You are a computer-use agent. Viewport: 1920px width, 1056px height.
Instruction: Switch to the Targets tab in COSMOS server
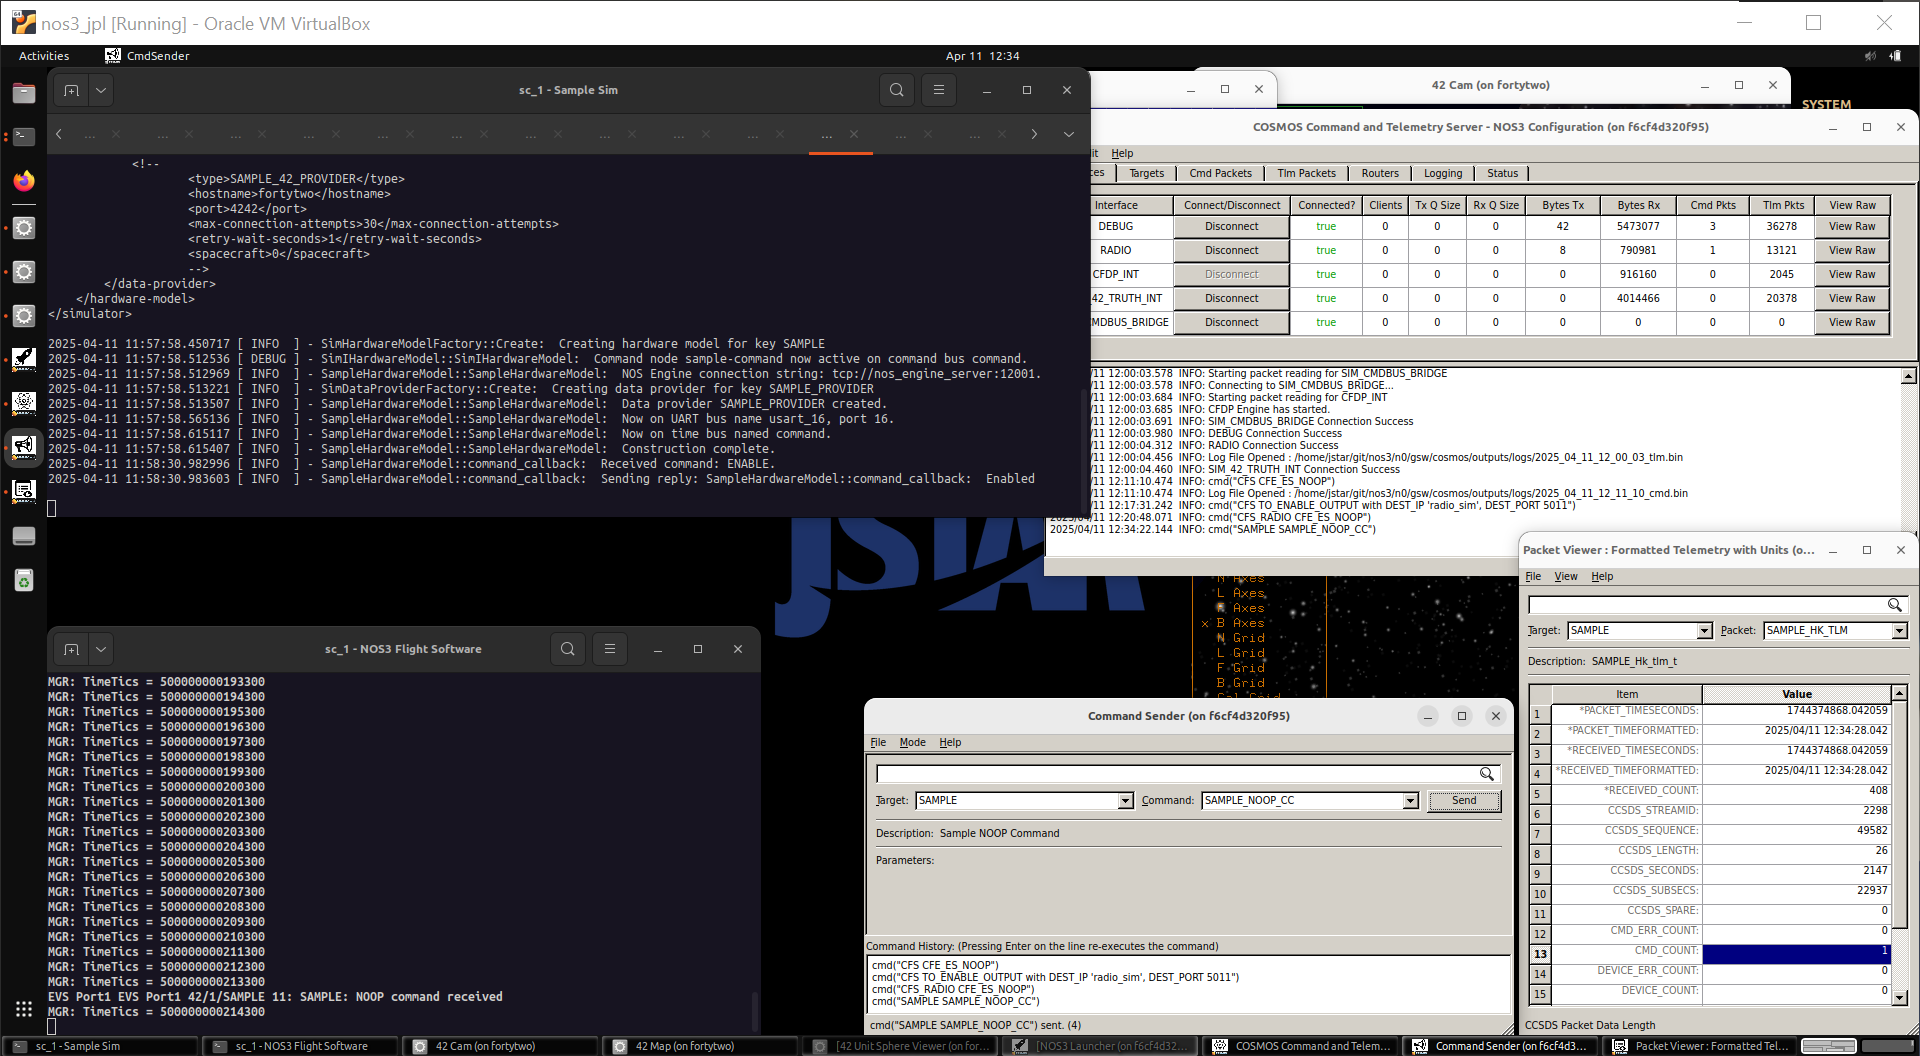pos(1147,173)
